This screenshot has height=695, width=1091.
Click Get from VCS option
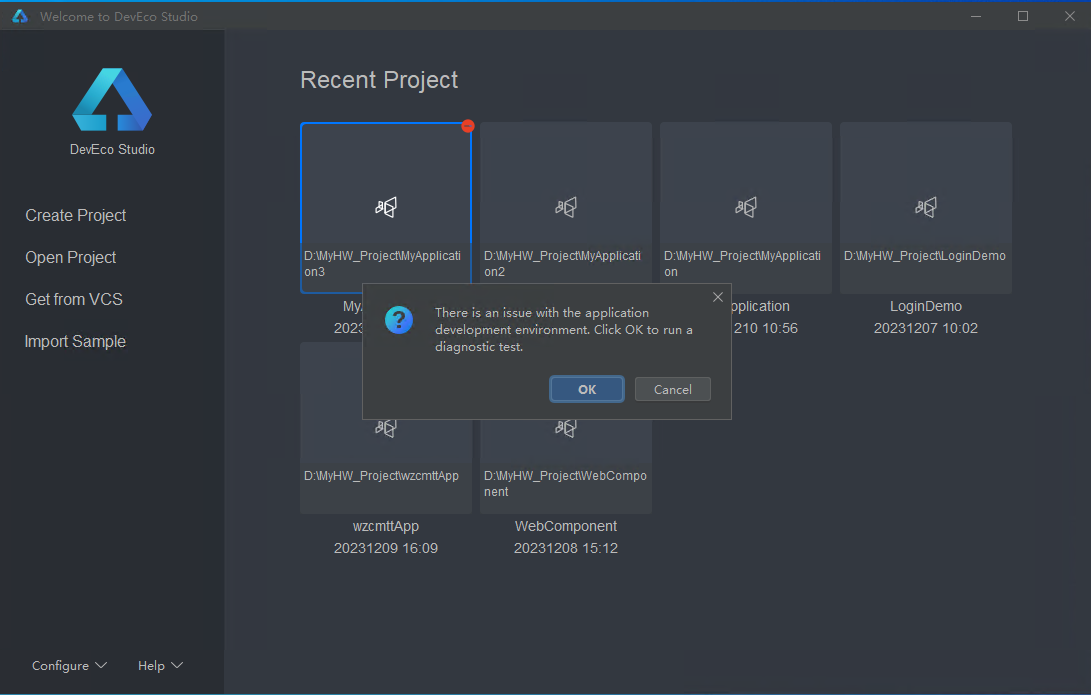coord(74,299)
